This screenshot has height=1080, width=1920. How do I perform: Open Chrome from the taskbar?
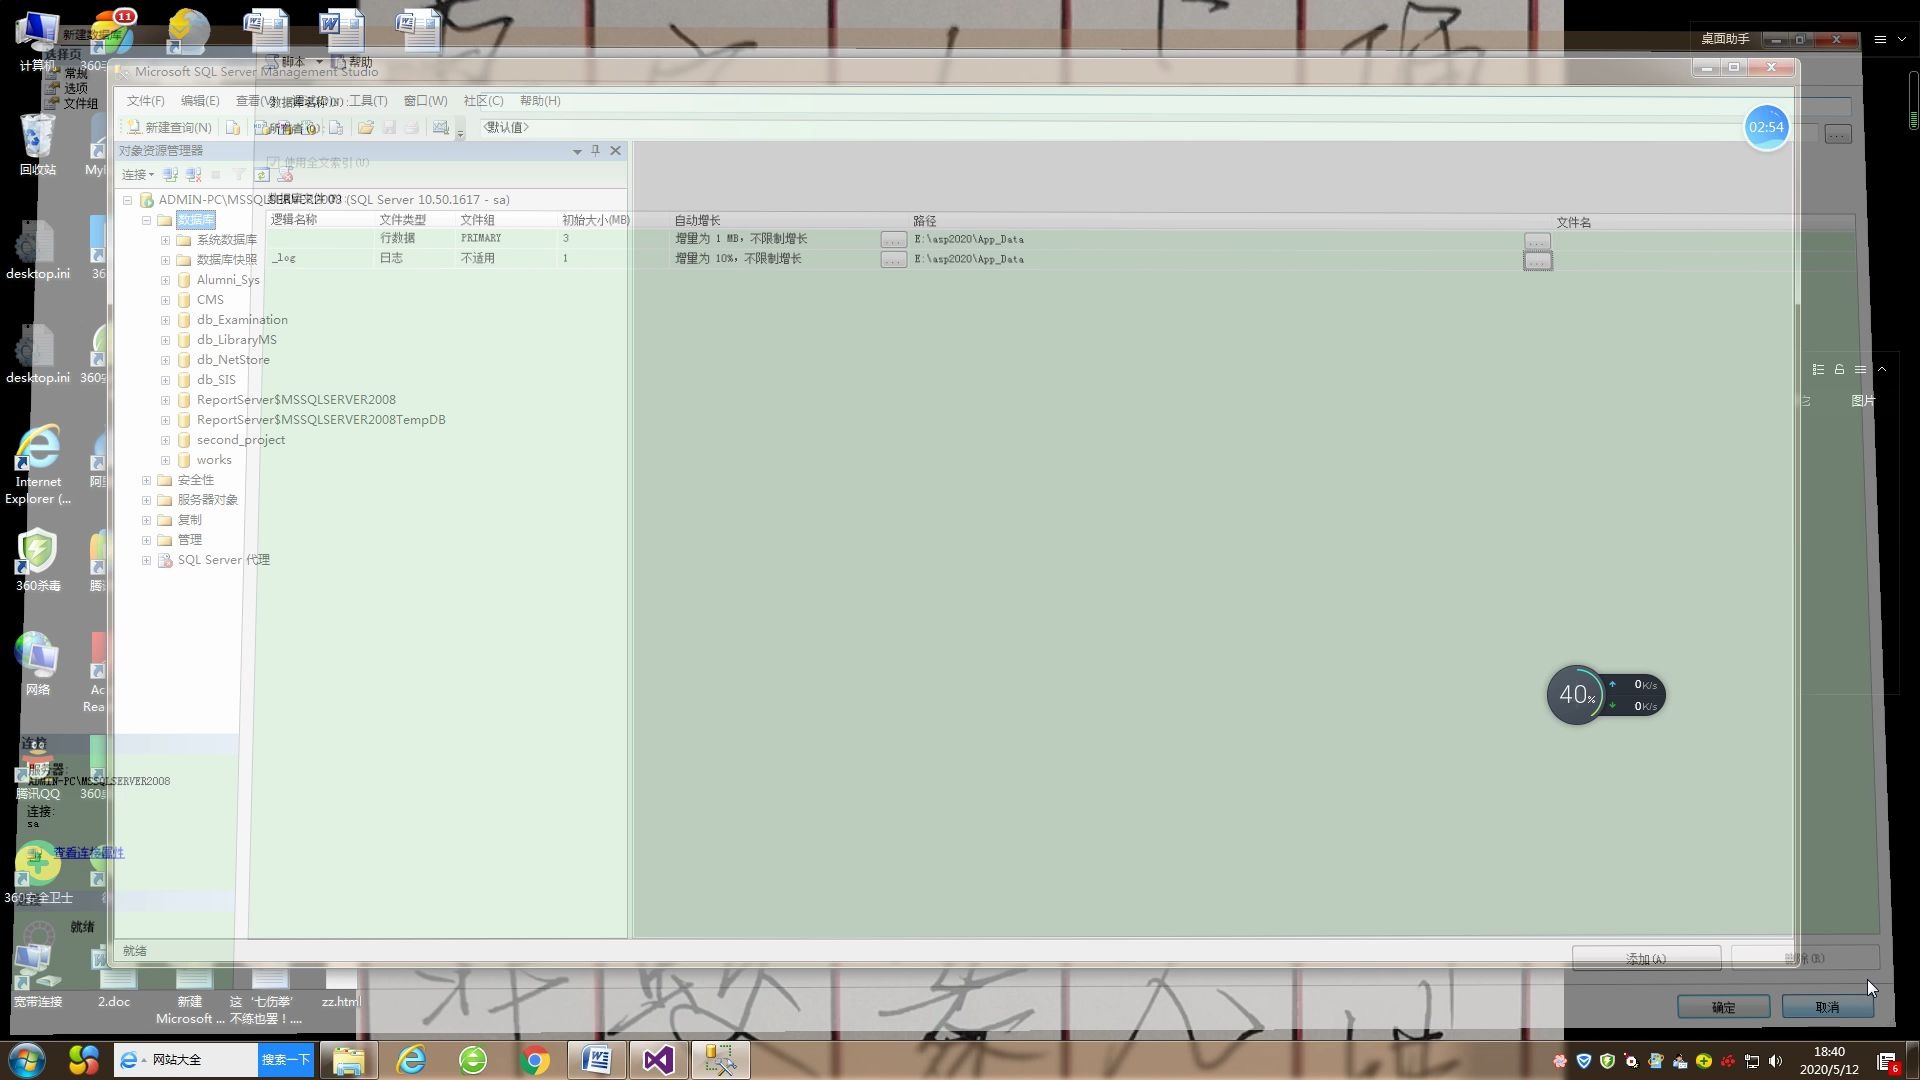click(535, 1060)
